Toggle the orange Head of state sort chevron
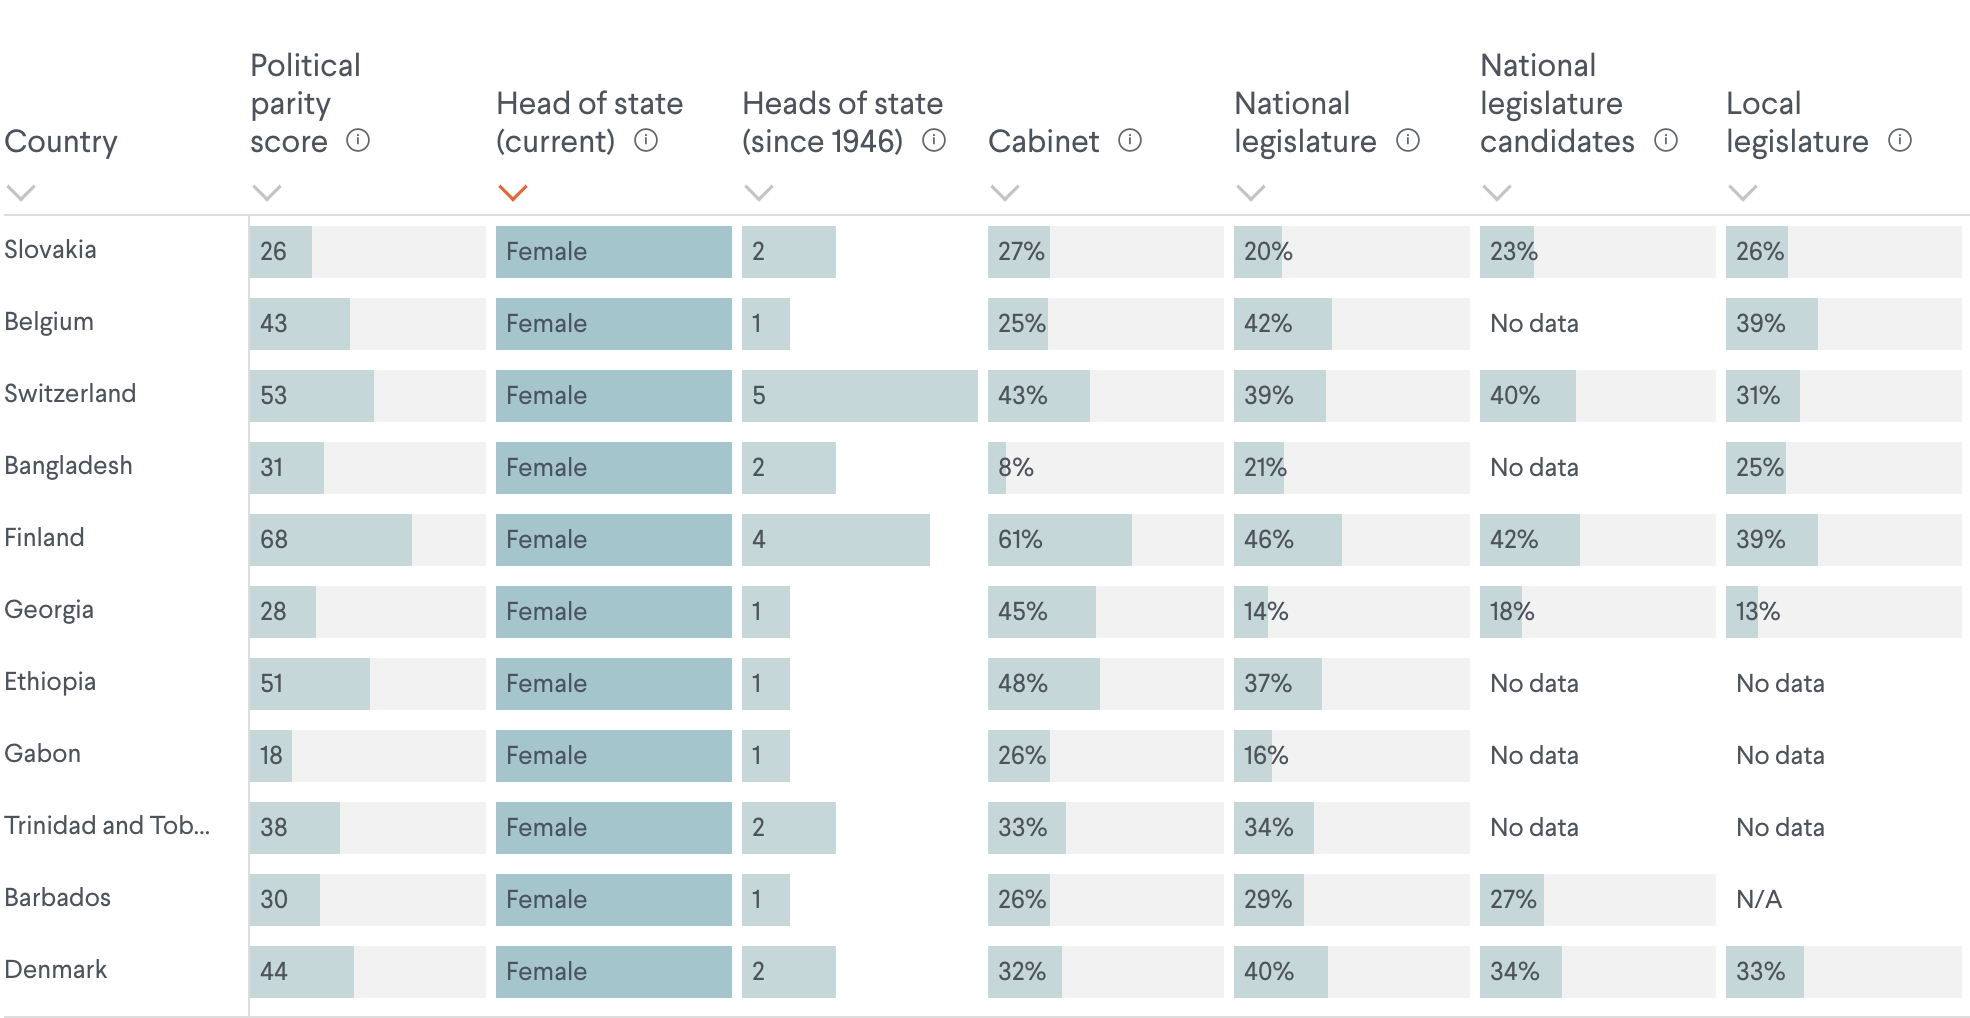The height and width of the screenshot is (1018, 1970). click(513, 193)
